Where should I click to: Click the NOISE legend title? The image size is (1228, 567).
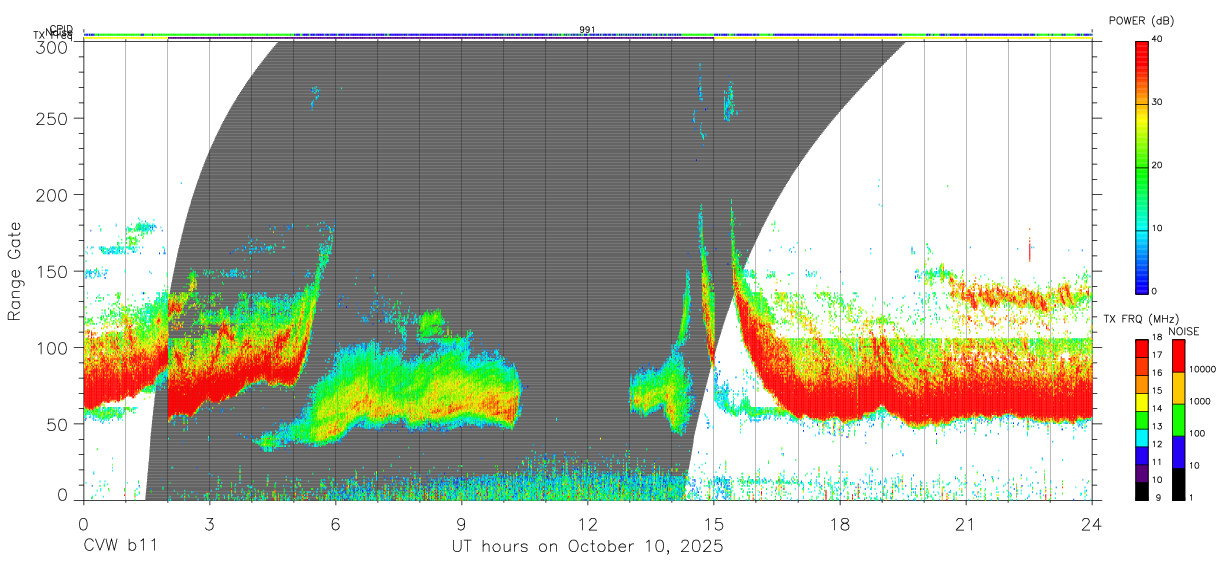pos(1184,331)
